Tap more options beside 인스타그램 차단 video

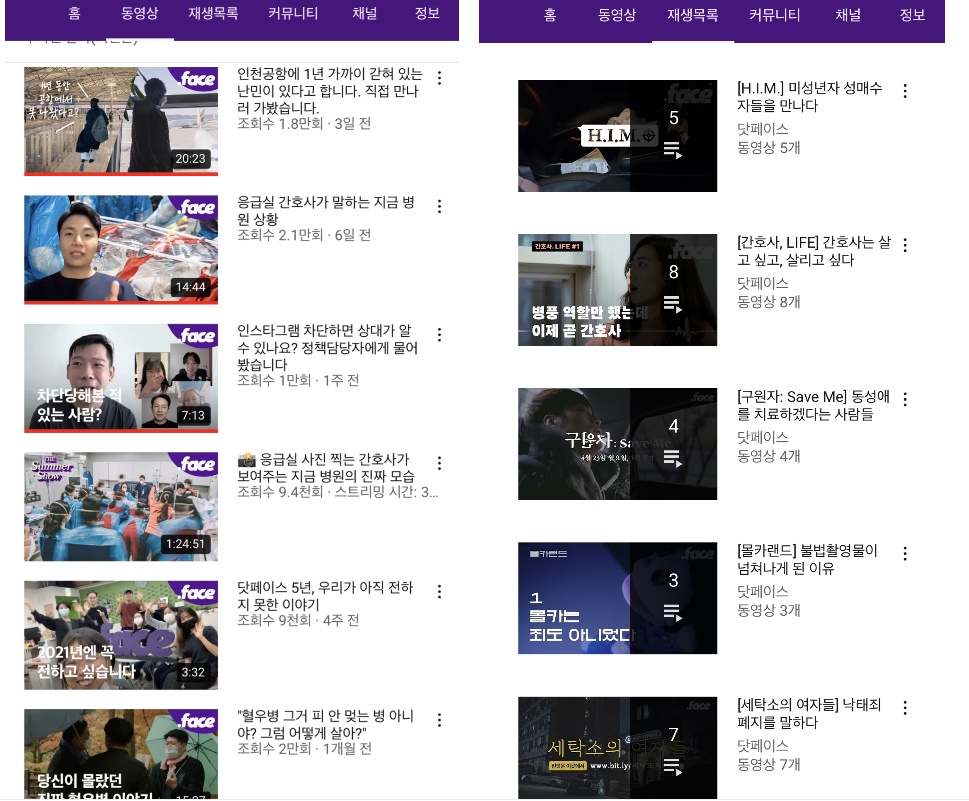click(439, 335)
